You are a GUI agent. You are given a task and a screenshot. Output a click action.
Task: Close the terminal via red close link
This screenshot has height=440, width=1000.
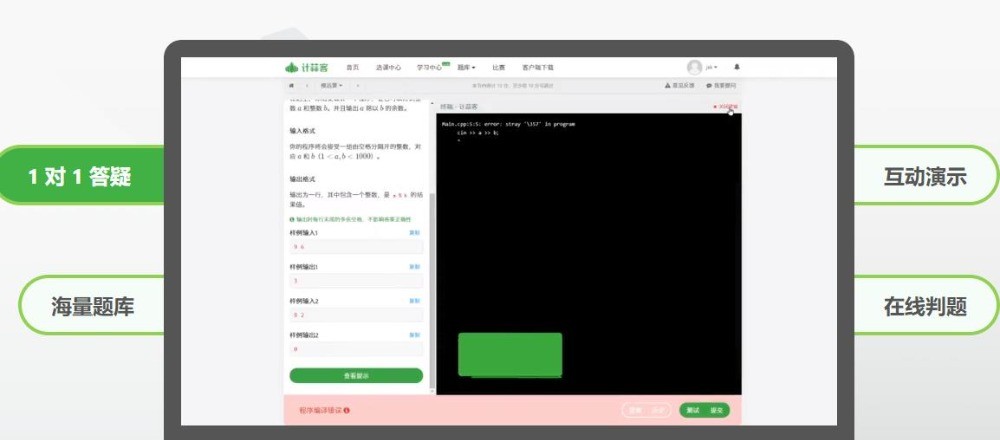pyautogui.click(x=725, y=106)
